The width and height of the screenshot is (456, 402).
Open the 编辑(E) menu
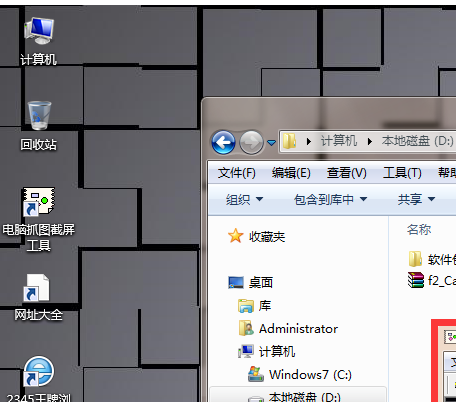[x=291, y=173]
